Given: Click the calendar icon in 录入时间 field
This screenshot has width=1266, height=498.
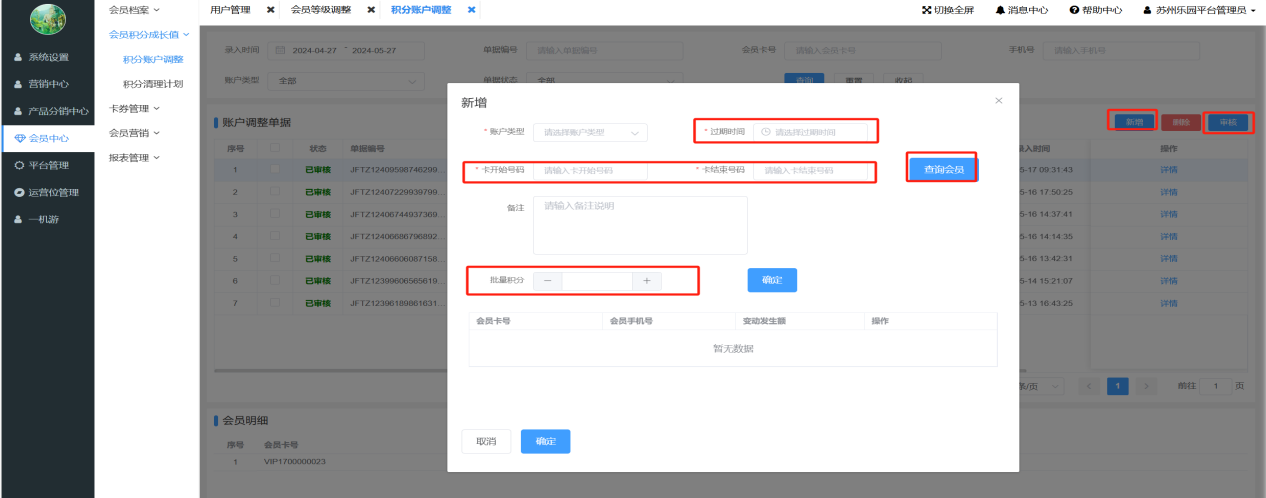Looking at the screenshot, I should [x=280, y=50].
